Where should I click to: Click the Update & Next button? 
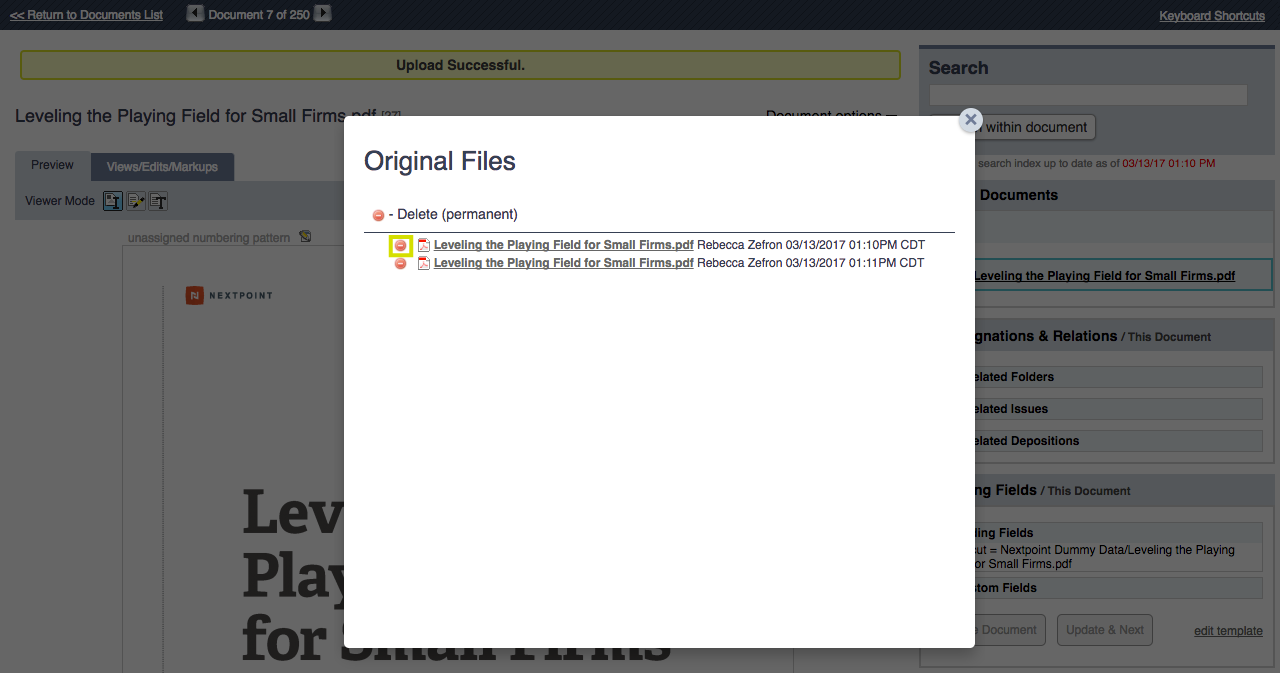[1105, 630]
